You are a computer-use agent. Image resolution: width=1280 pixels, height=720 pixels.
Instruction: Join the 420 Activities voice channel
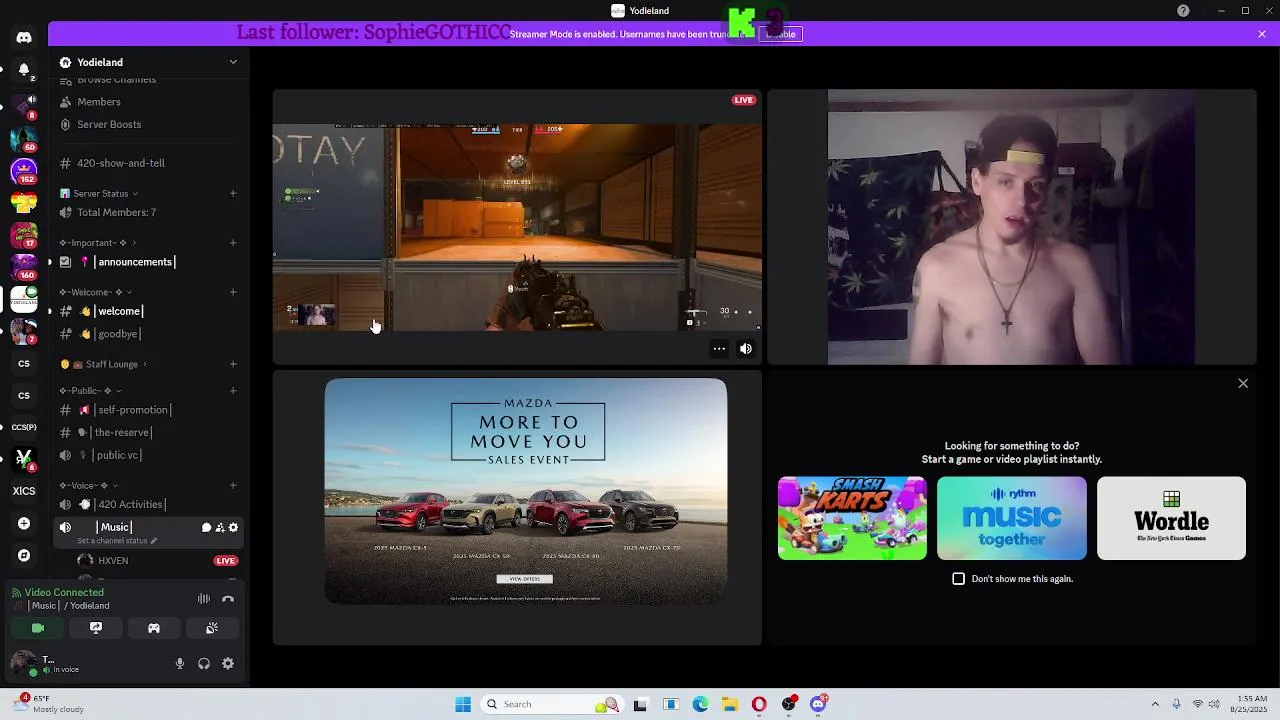coord(148,505)
